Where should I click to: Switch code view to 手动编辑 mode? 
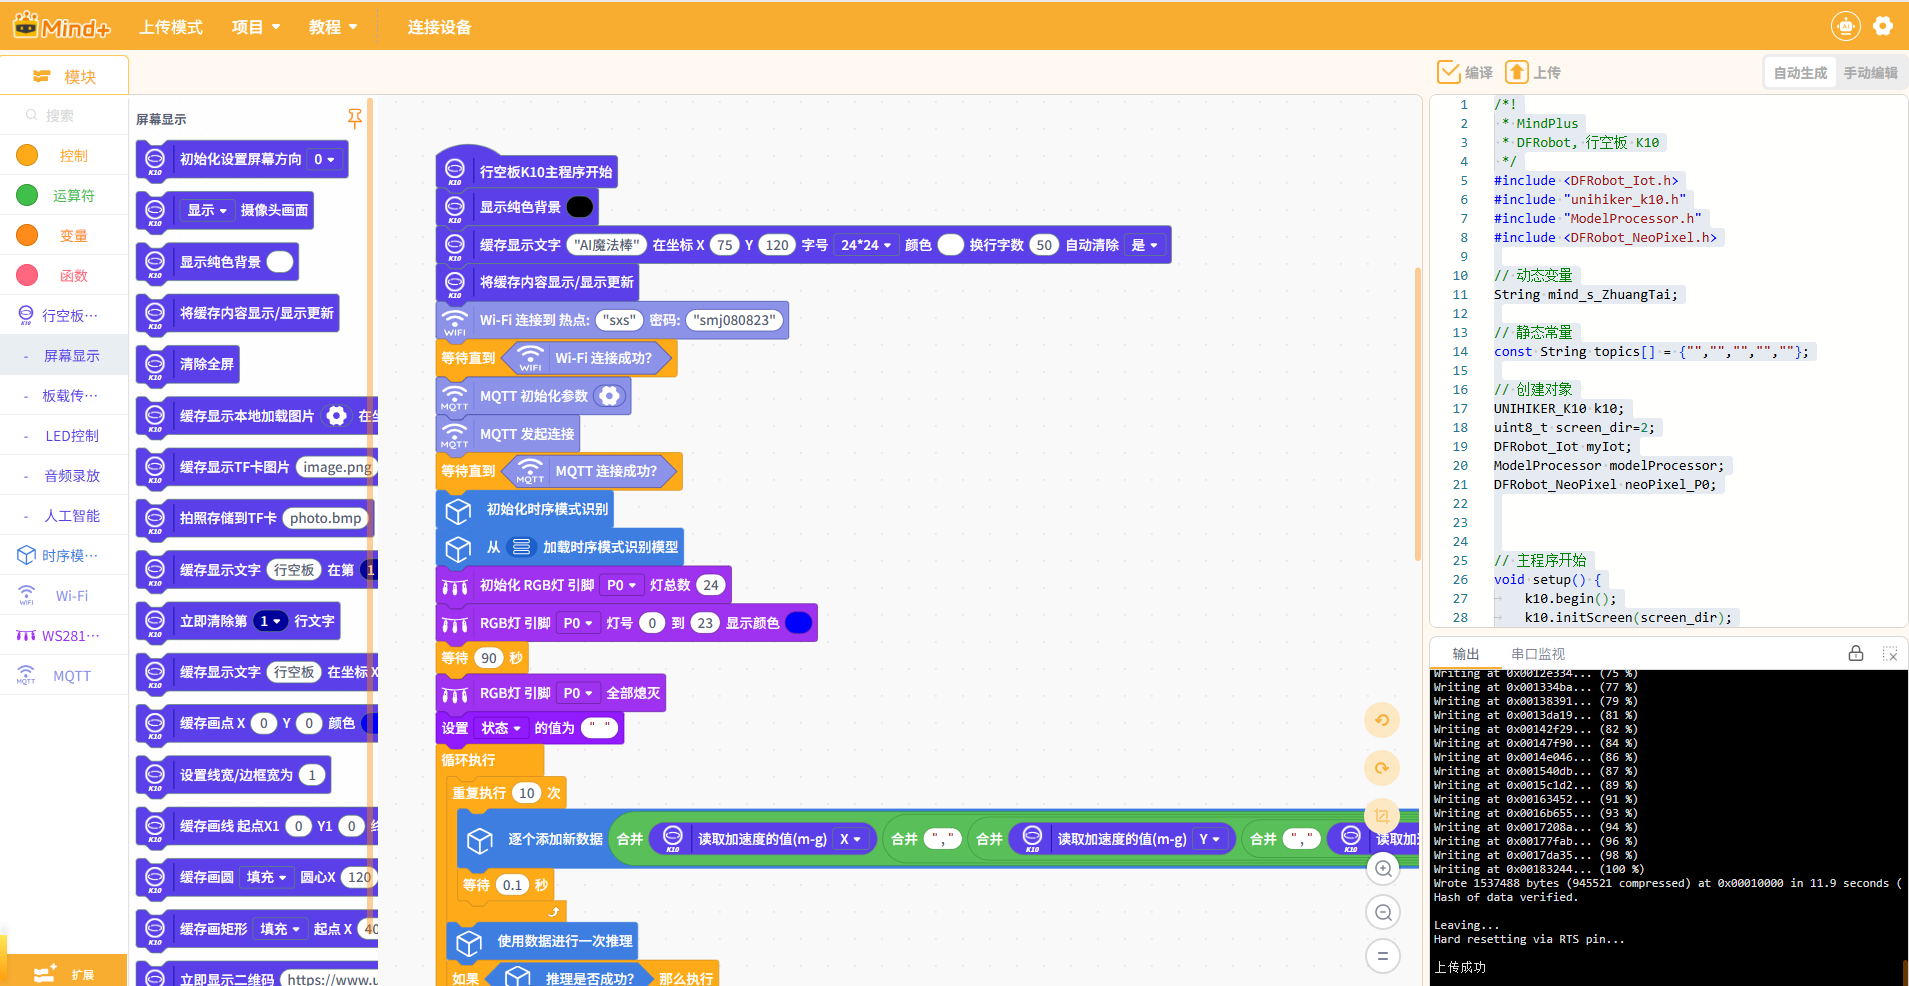click(x=1870, y=73)
